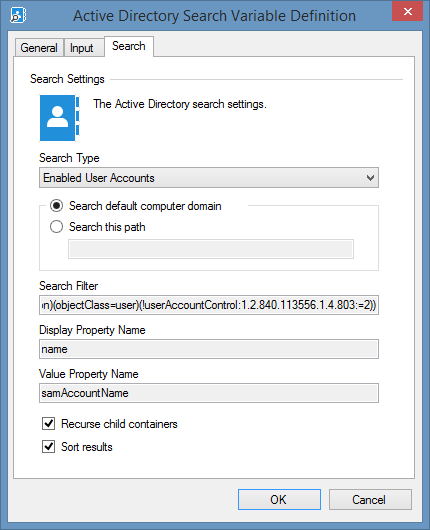This screenshot has width=430, height=530.
Task: Click the dialog title bar text
Action: 215,16
